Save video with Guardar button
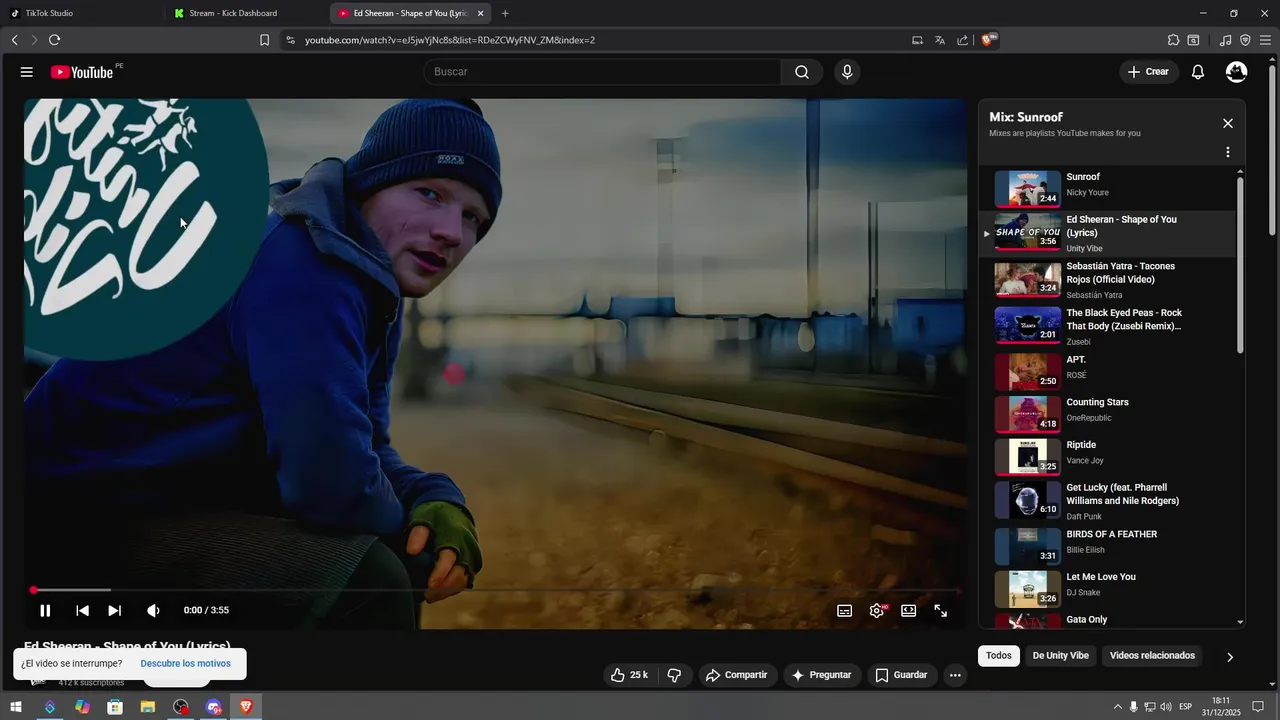 click(x=902, y=675)
